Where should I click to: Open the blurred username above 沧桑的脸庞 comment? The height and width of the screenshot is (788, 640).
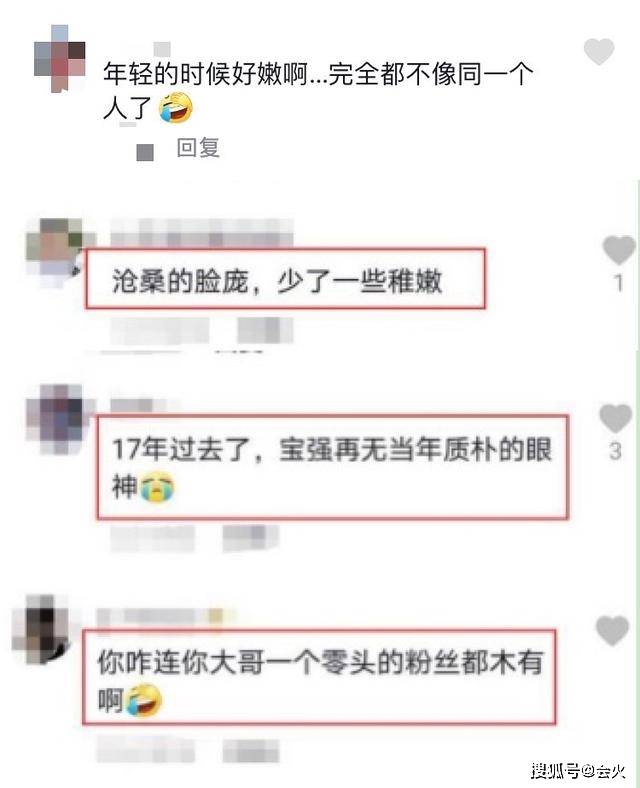(x=201, y=233)
